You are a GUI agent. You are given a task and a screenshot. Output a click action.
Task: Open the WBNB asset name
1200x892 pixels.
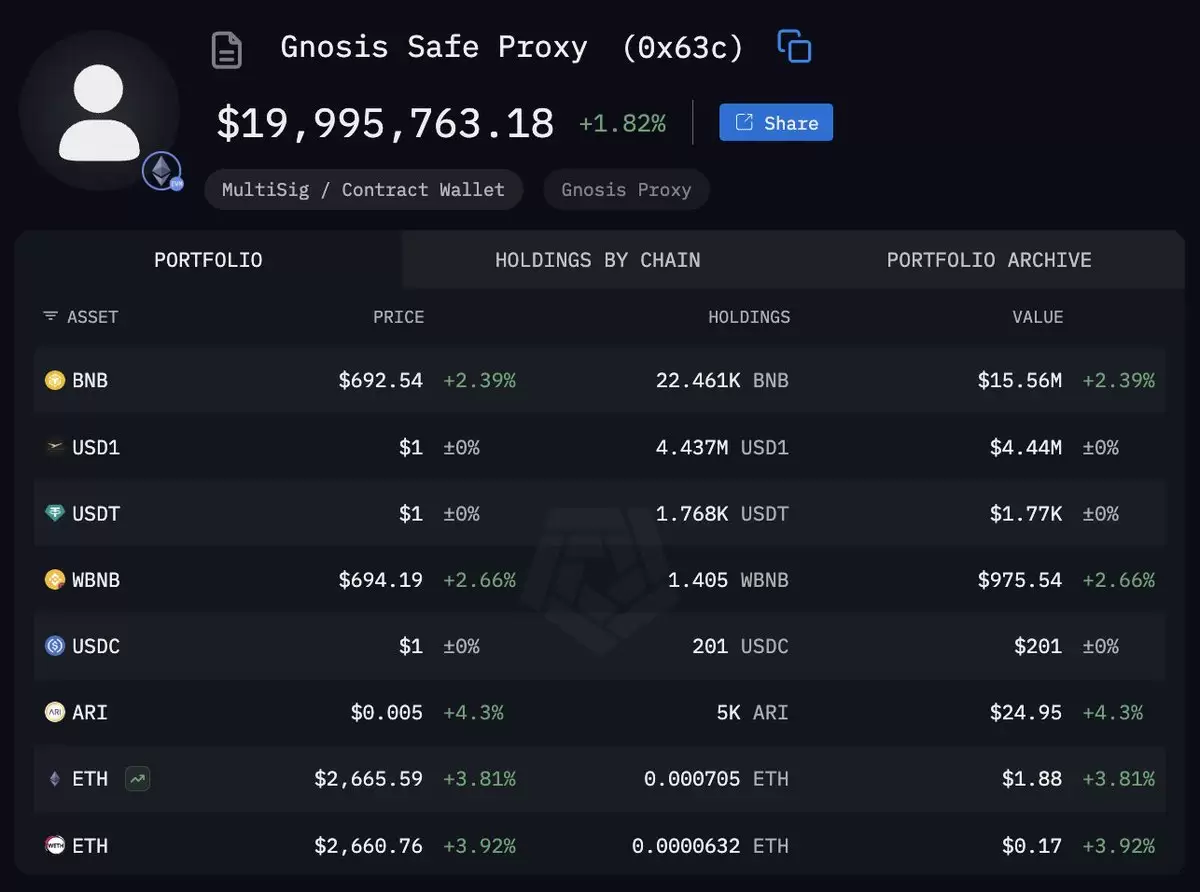click(96, 580)
